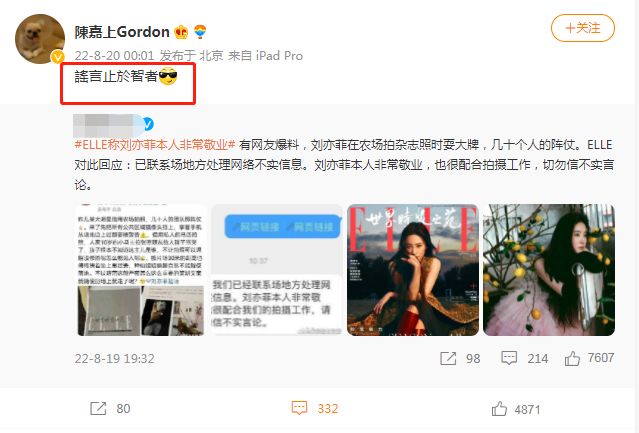Open the chat reply screenshot thumbnail
Image resolution: width=639 pixels, height=433 pixels.
pyautogui.click(x=276, y=270)
